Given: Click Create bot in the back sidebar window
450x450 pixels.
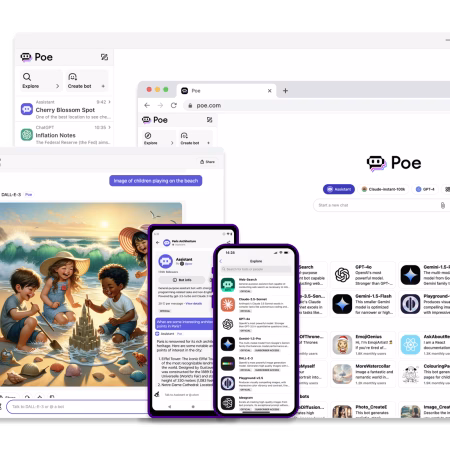Looking at the screenshot, I should [86, 81].
